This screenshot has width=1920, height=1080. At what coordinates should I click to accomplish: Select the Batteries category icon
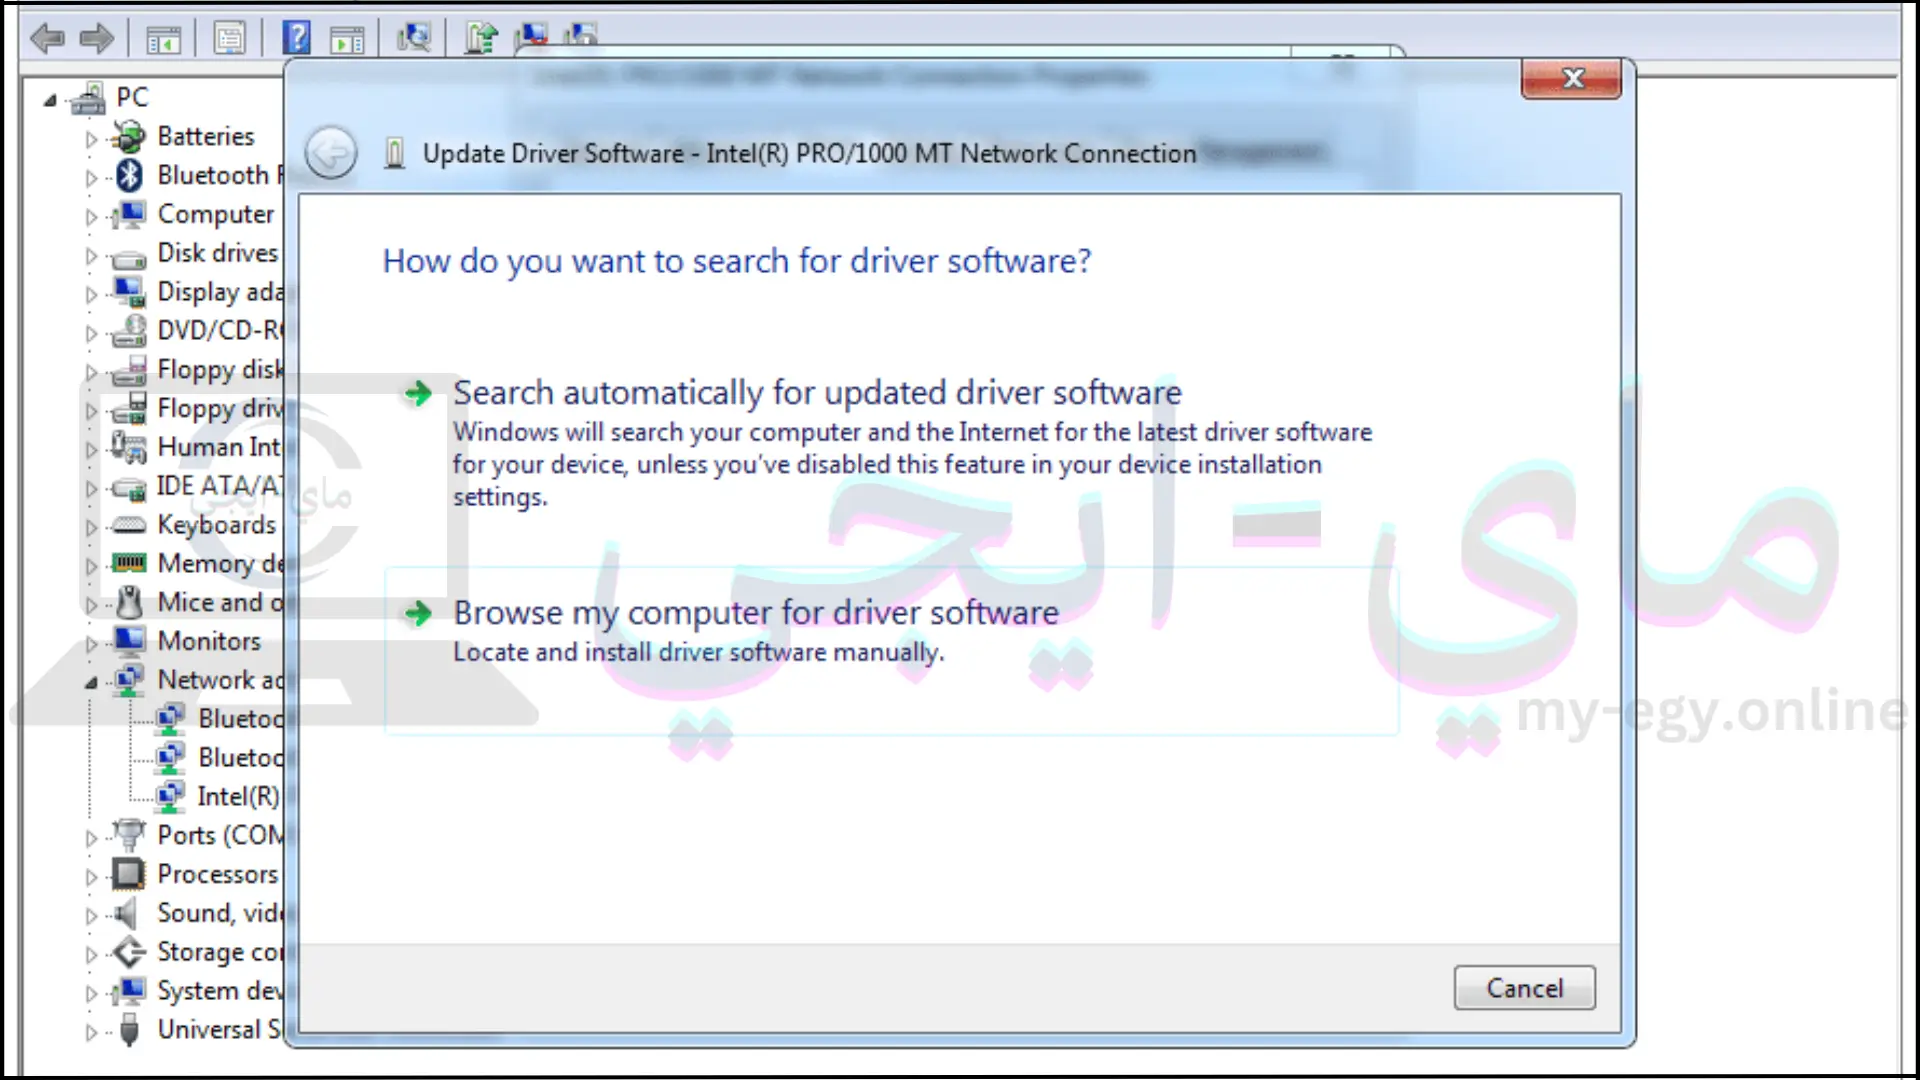[129, 136]
